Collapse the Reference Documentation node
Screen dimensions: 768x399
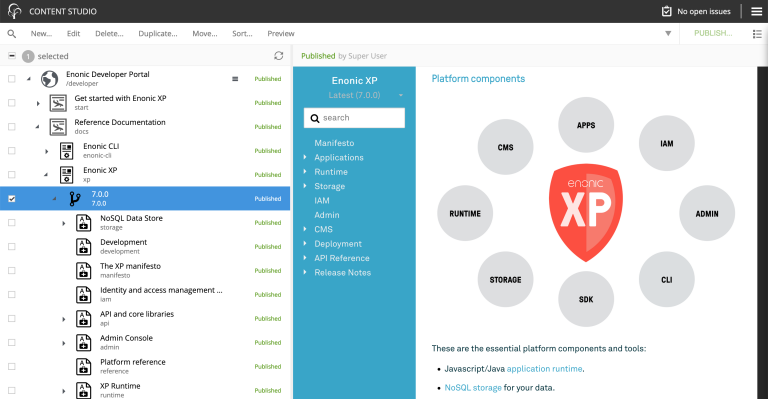(38, 127)
